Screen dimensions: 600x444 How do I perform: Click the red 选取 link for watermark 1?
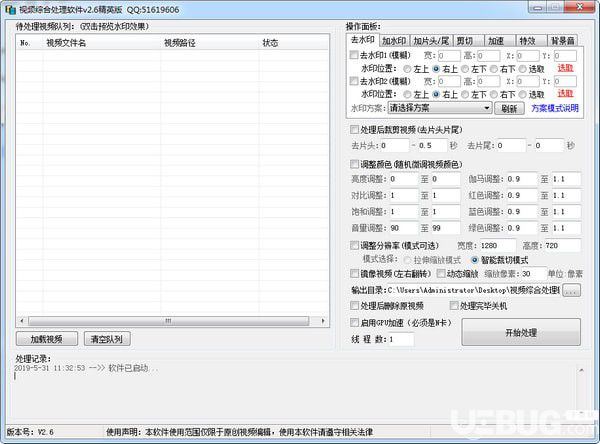pos(565,68)
